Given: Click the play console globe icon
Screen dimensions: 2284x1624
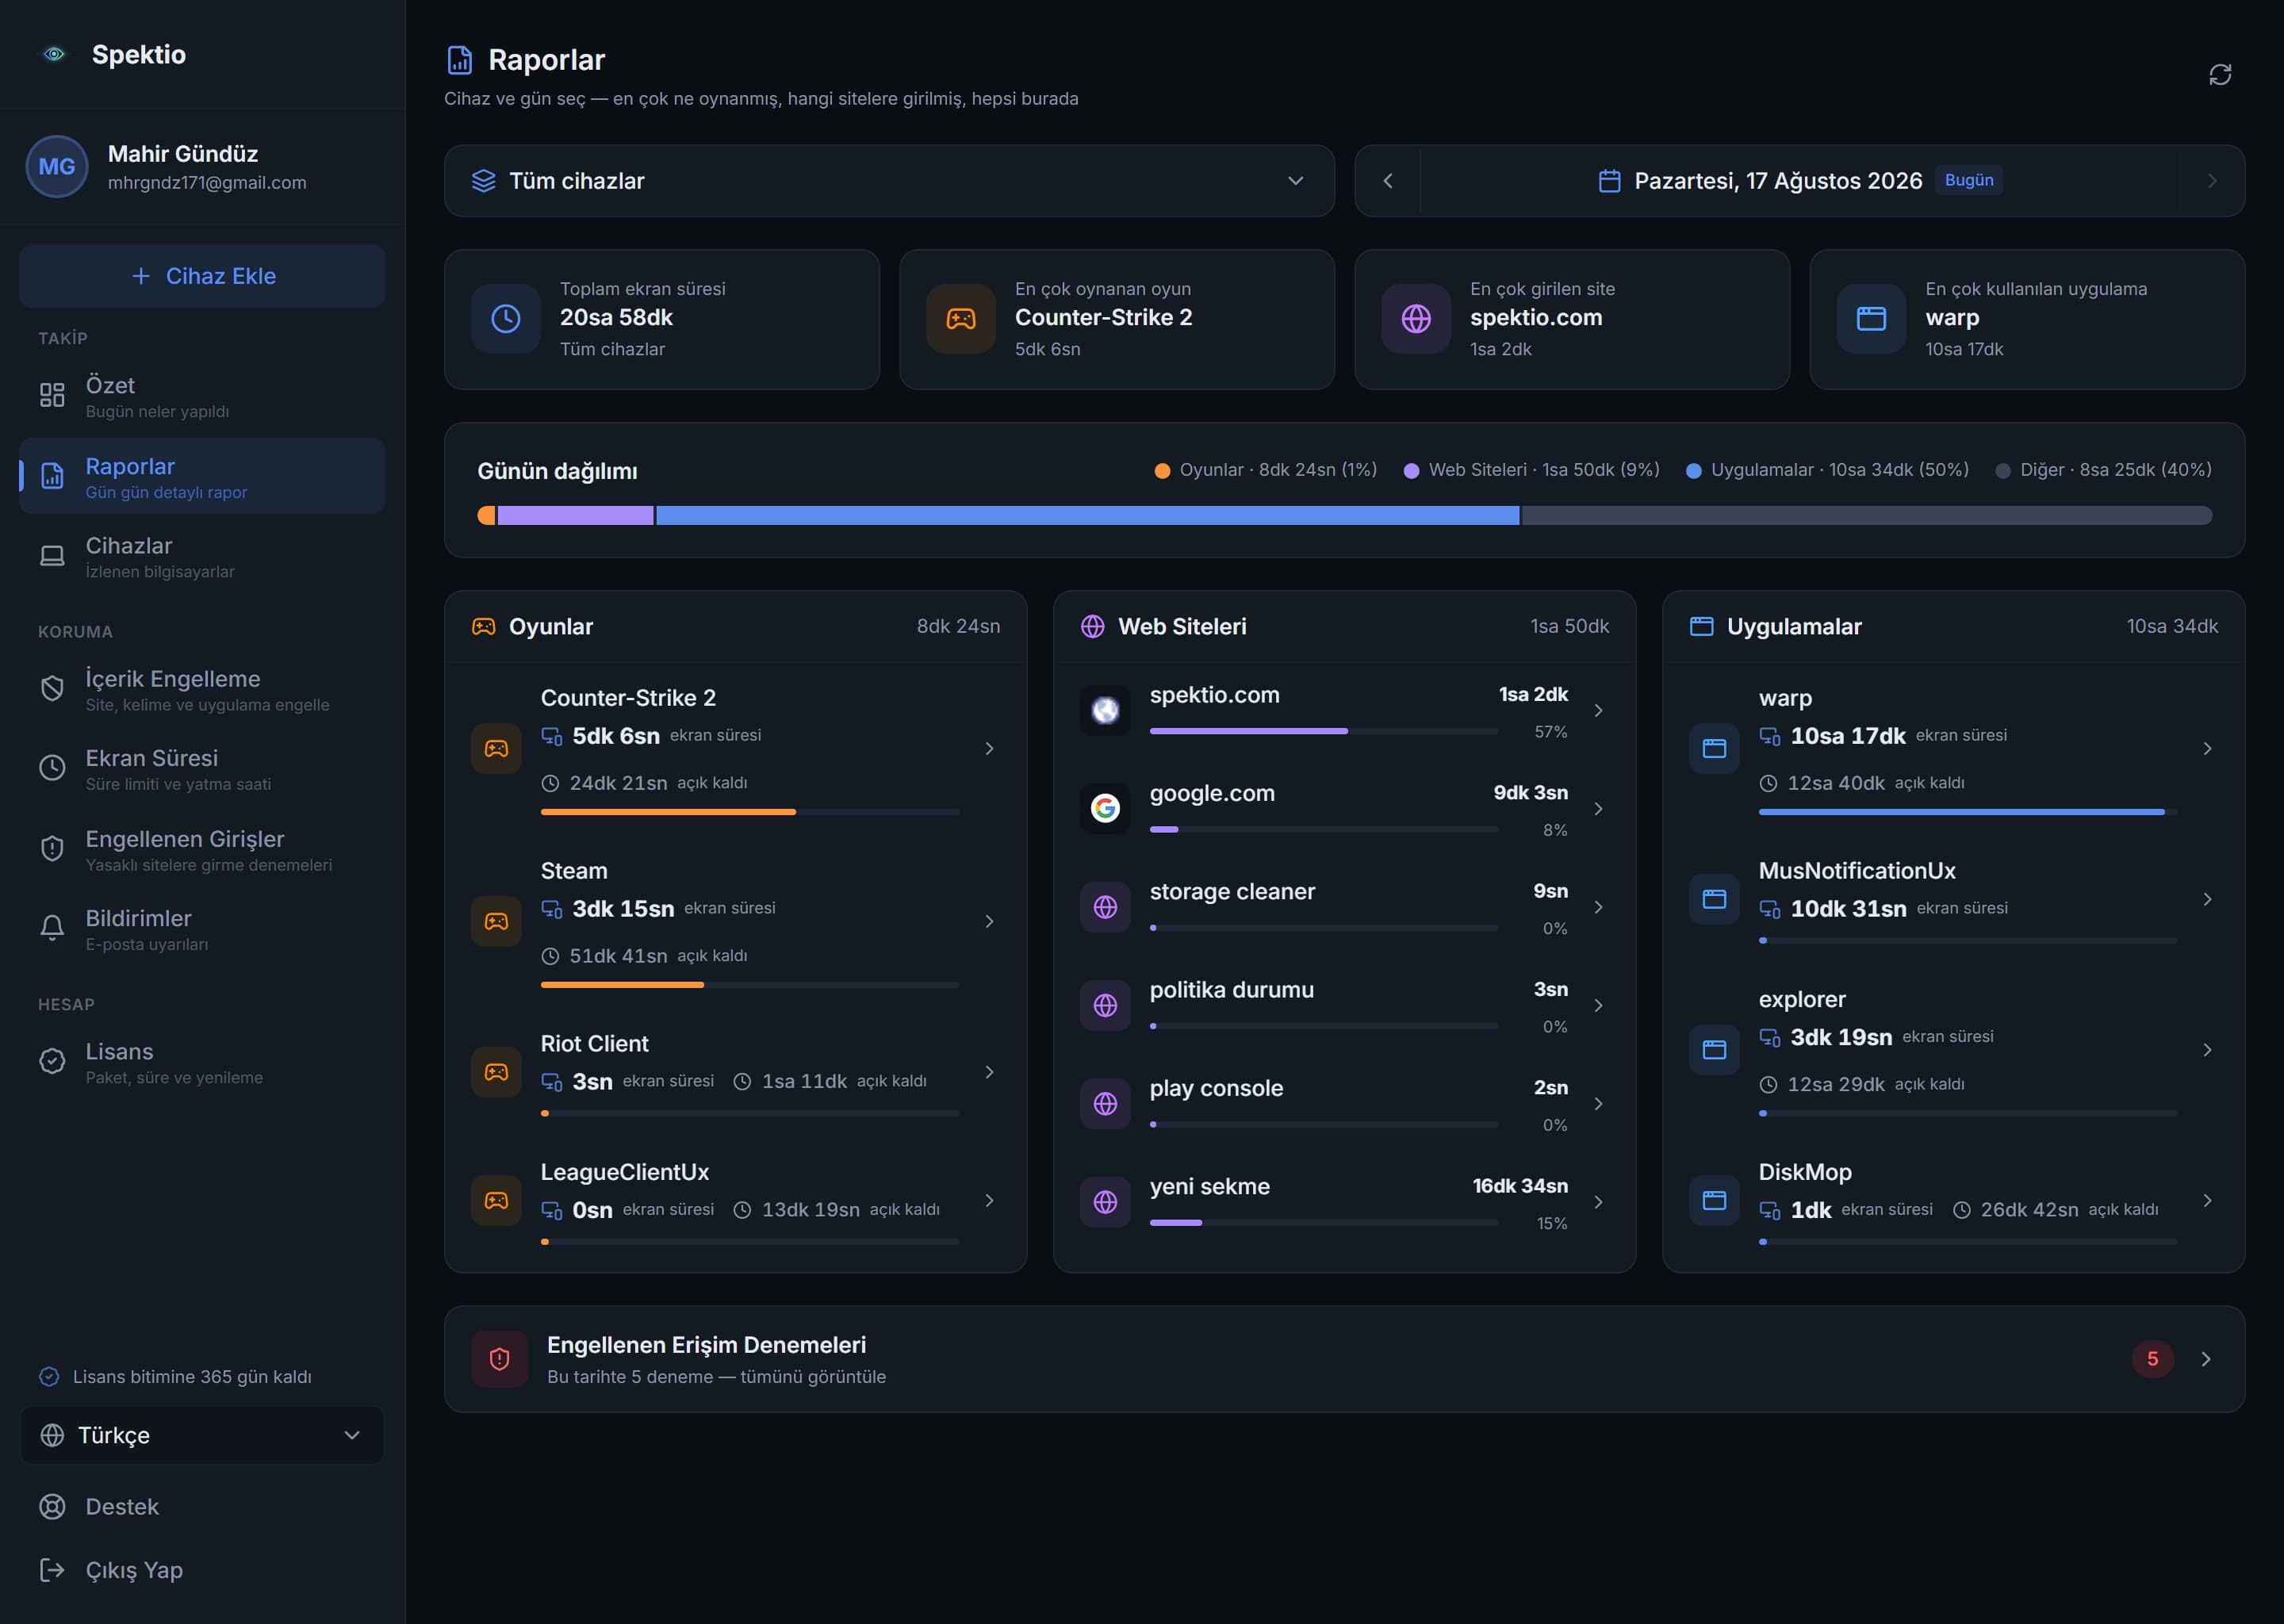Looking at the screenshot, I should click(x=1105, y=1103).
